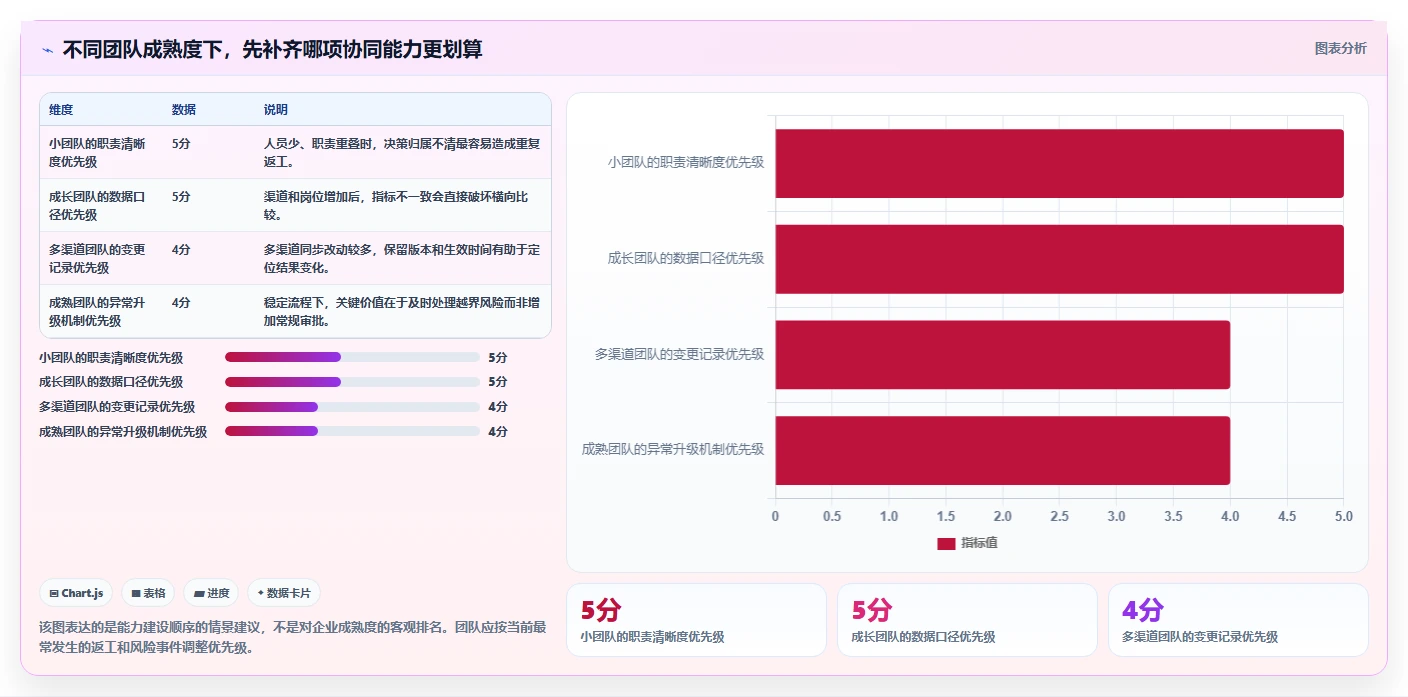Viewport: 1408px width, 697px height.
Task: Click y-axis label 成熟团队的异常升级机制优先级 in chart
Action: click(x=673, y=450)
